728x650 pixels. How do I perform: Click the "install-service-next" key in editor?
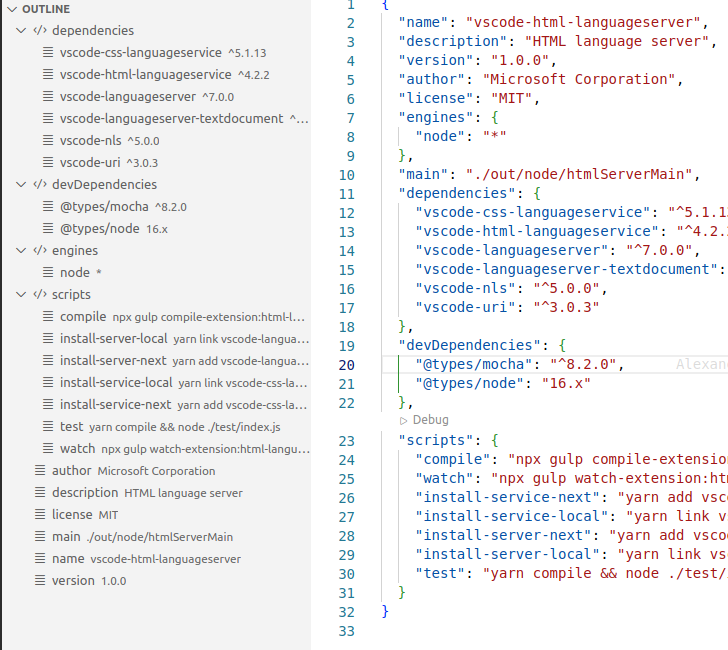[508, 497]
